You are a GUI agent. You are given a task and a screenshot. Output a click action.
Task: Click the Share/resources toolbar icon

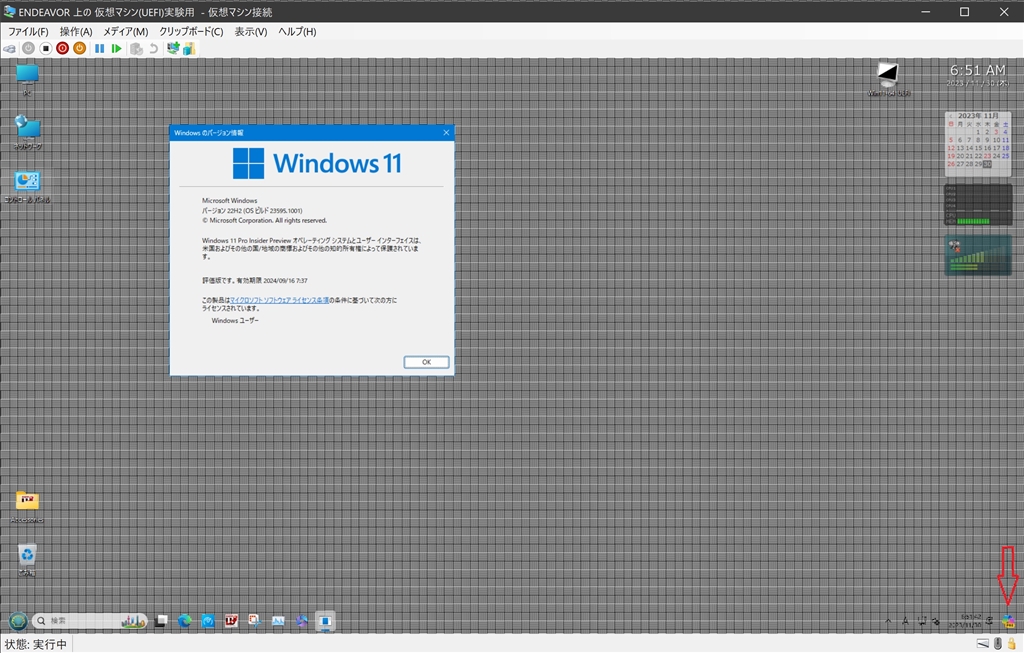coord(189,48)
